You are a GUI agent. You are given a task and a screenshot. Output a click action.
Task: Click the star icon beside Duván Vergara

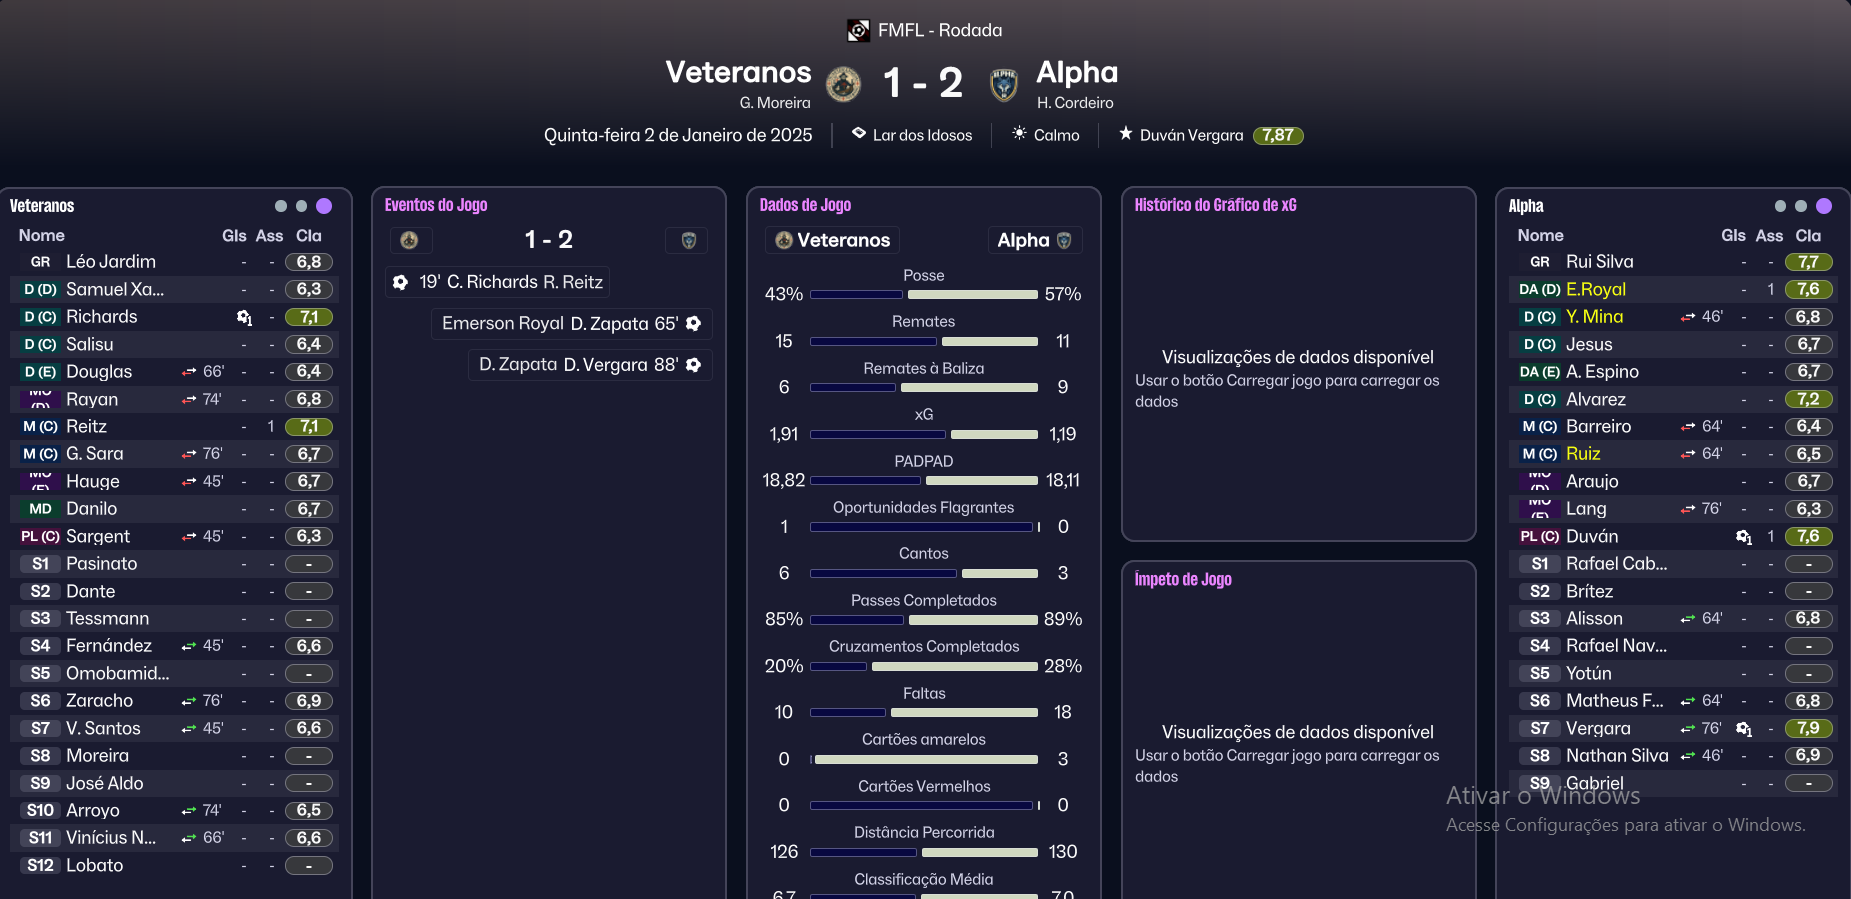[x=1125, y=133]
